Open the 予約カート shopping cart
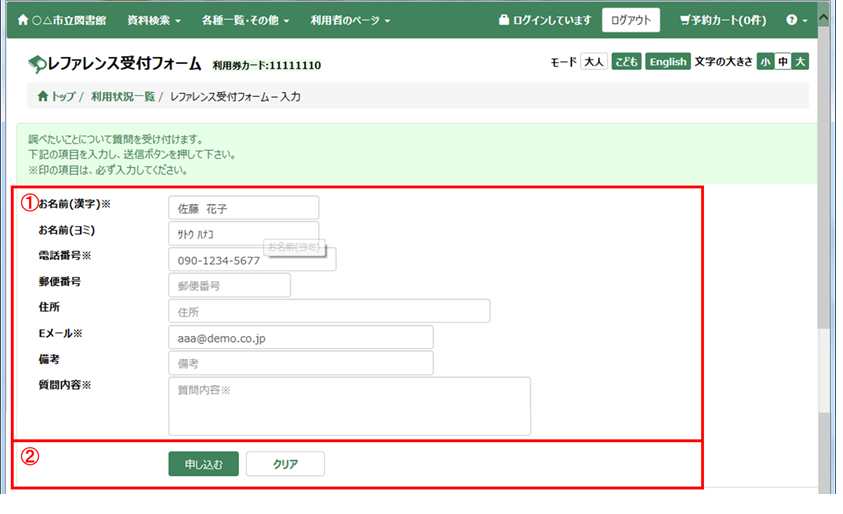The height and width of the screenshot is (514, 843). click(x=722, y=20)
